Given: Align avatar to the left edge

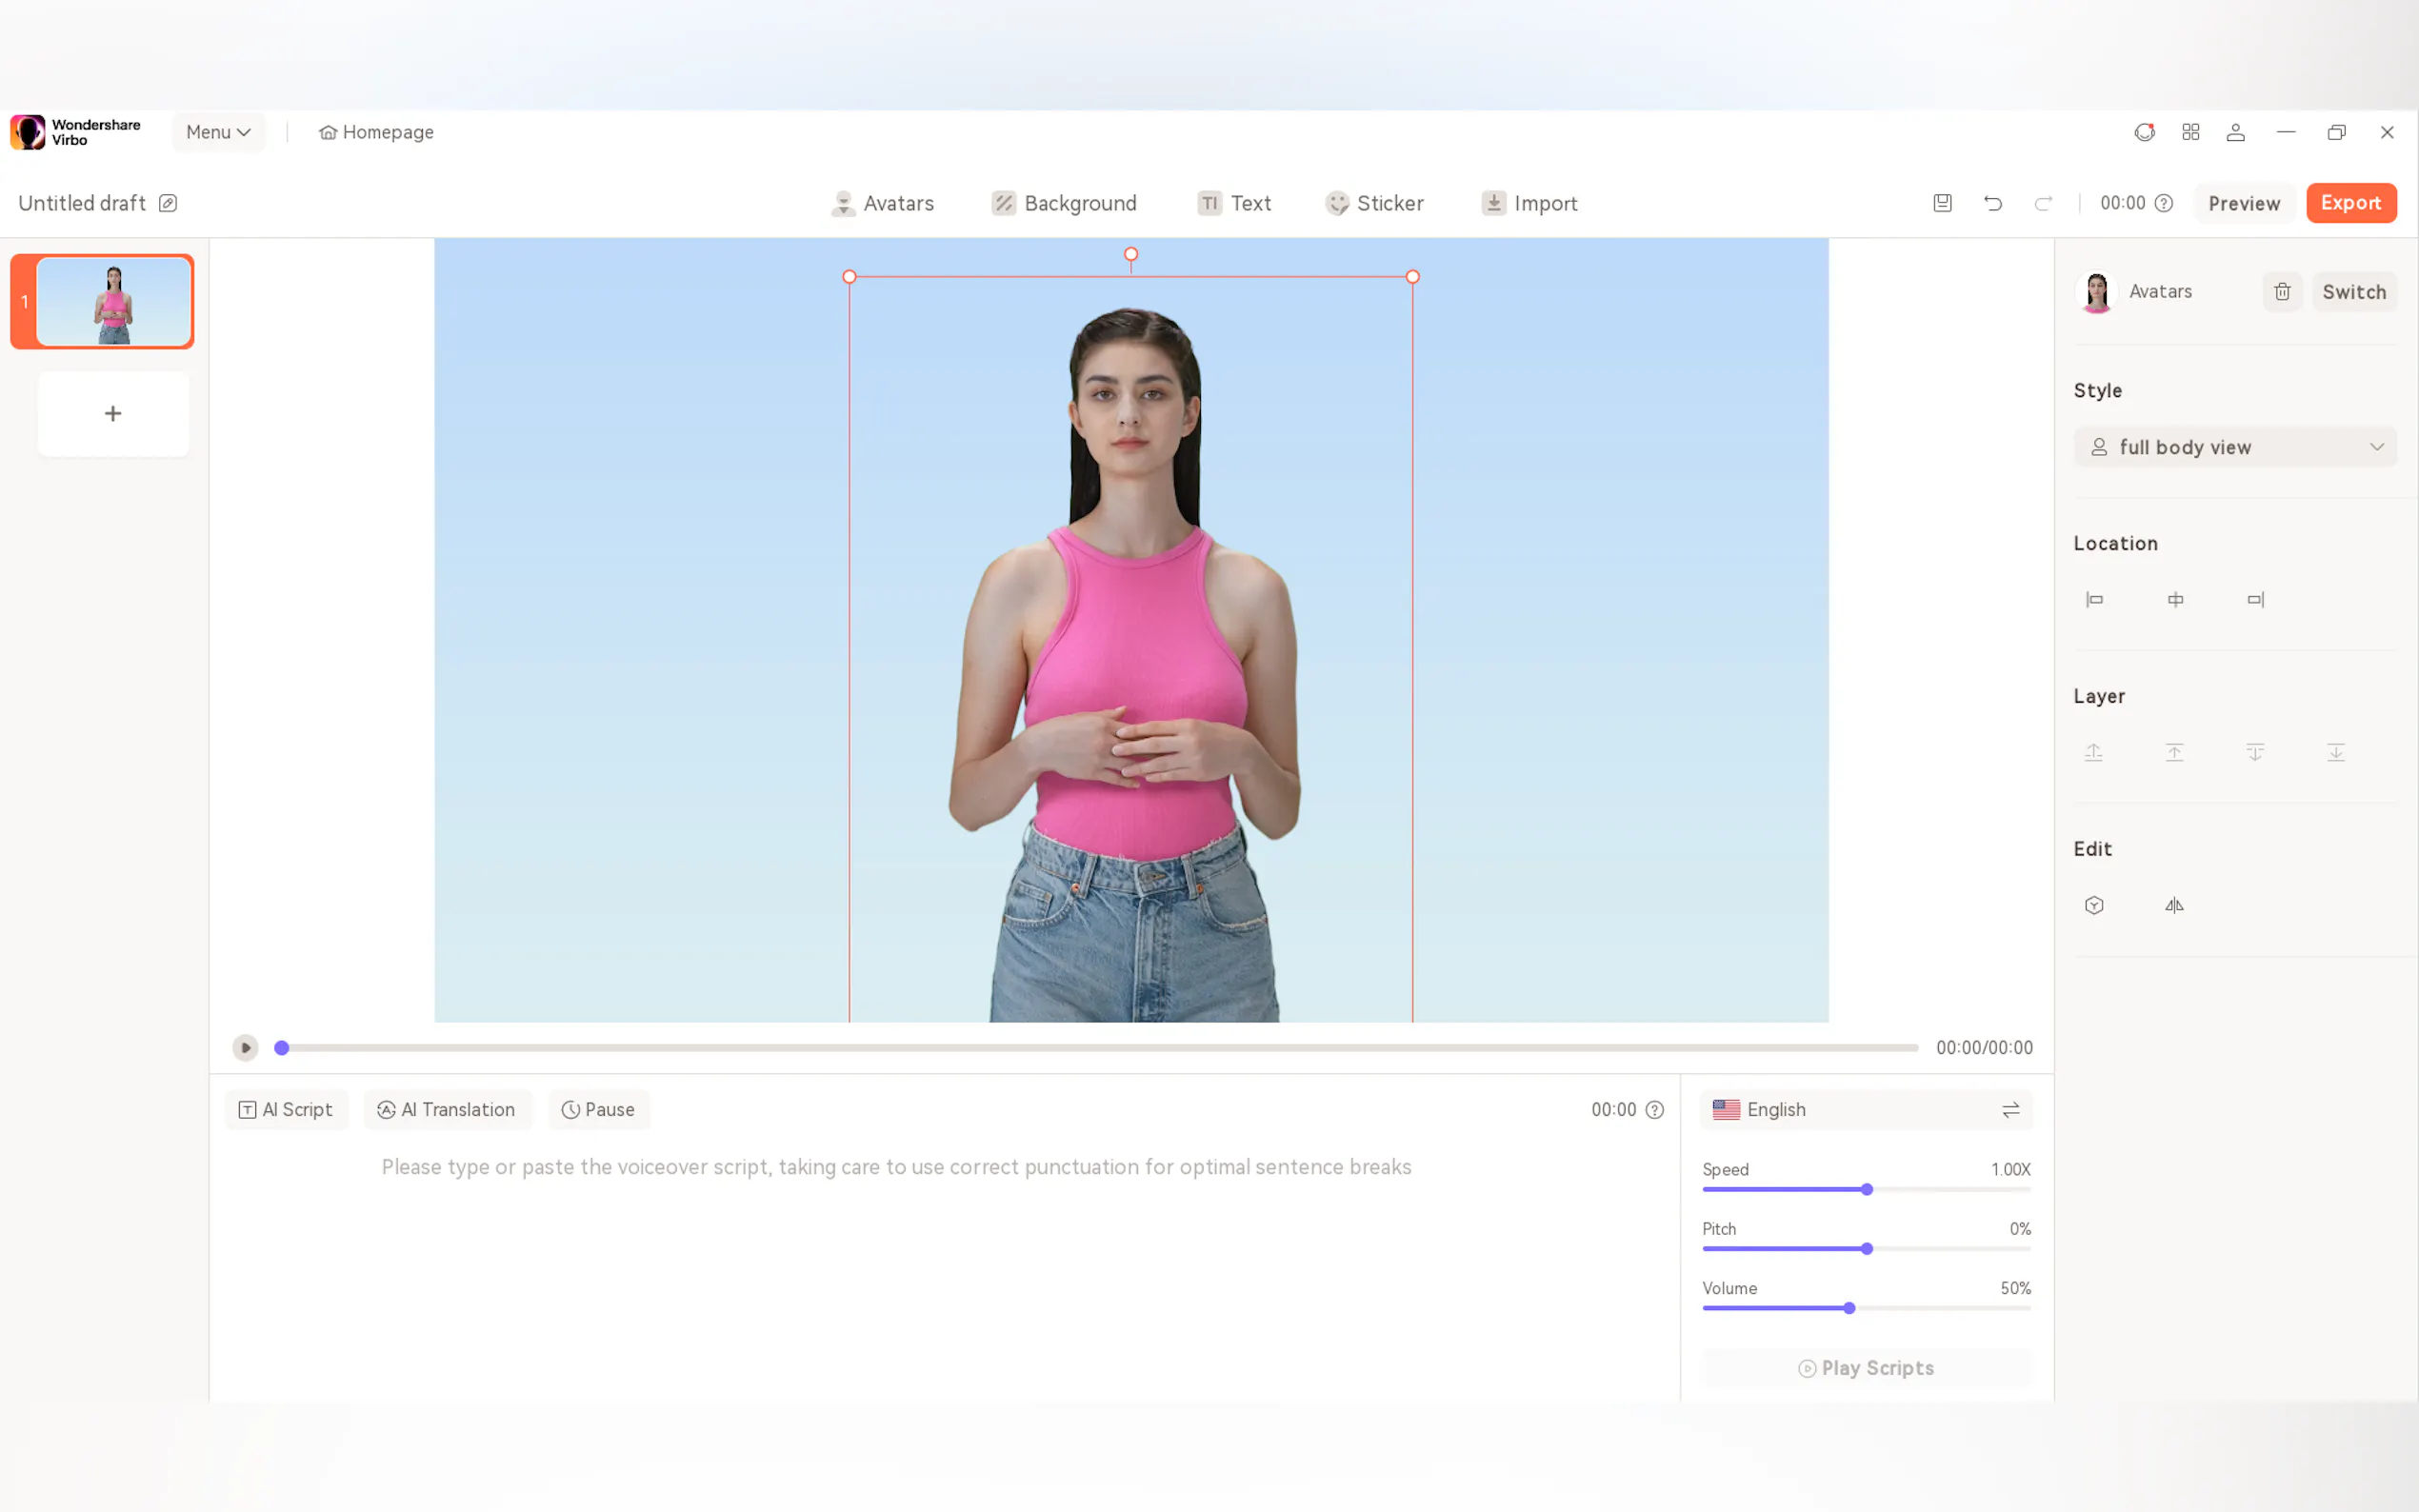Looking at the screenshot, I should [2094, 600].
